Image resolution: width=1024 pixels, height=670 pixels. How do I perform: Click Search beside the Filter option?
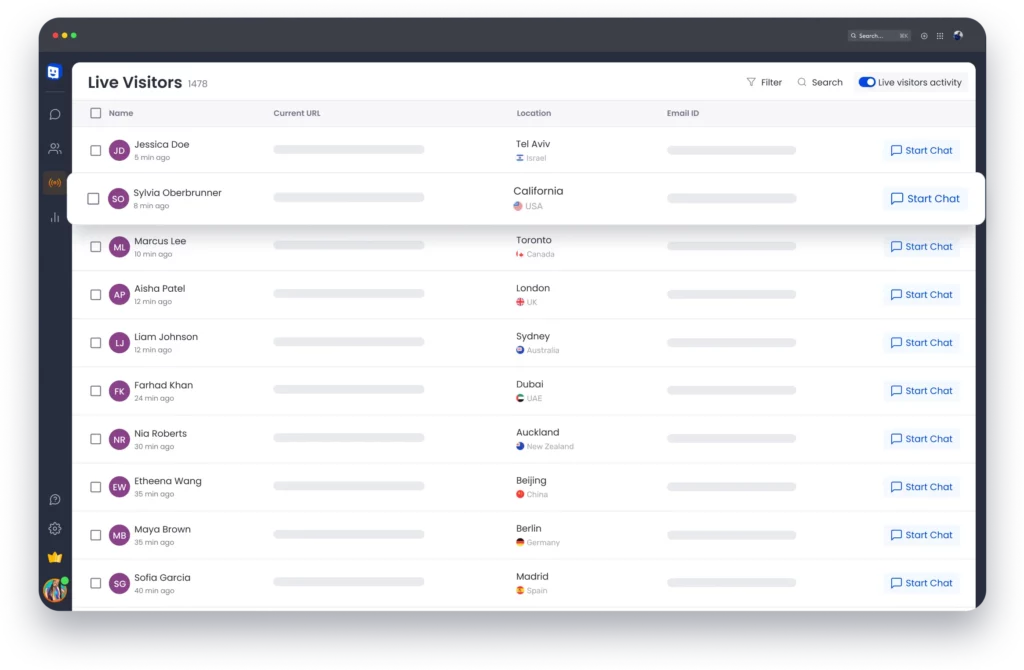click(820, 82)
